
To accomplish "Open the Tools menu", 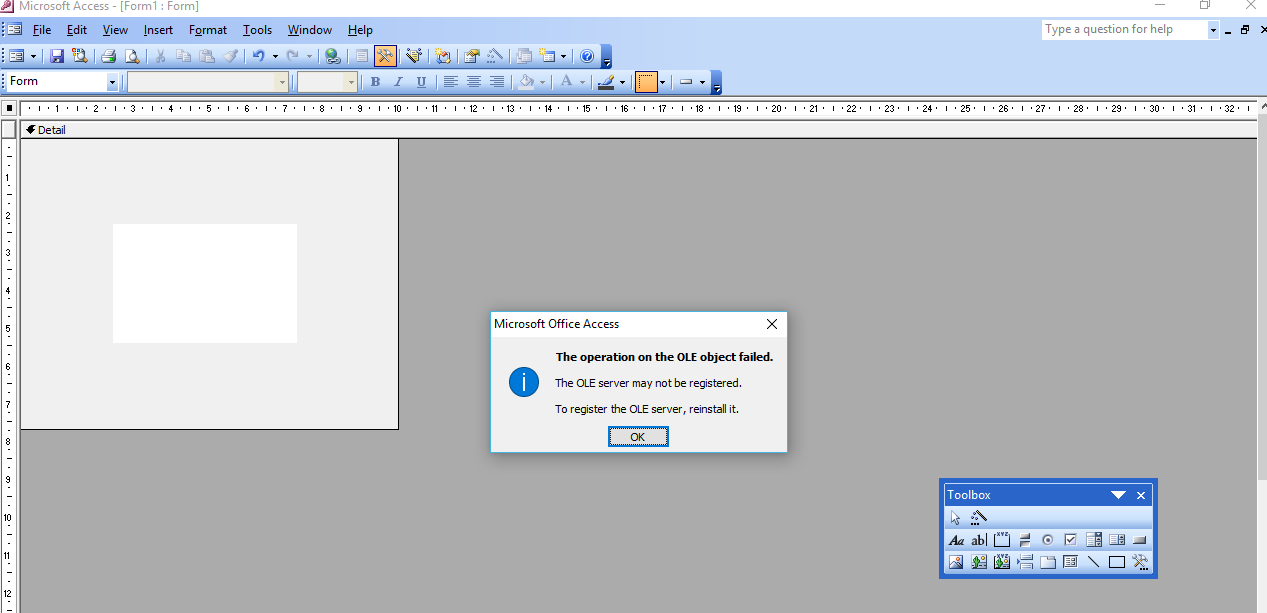I will click(x=257, y=30).
